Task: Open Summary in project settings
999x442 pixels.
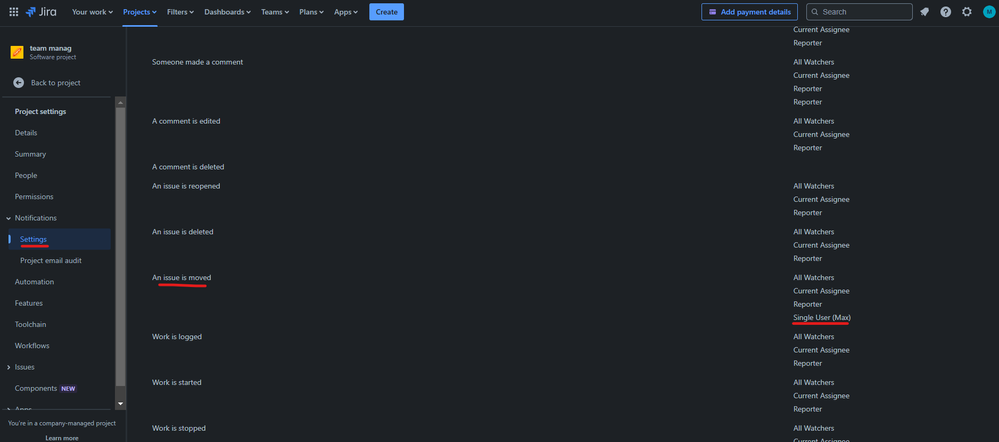Action: (x=31, y=154)
